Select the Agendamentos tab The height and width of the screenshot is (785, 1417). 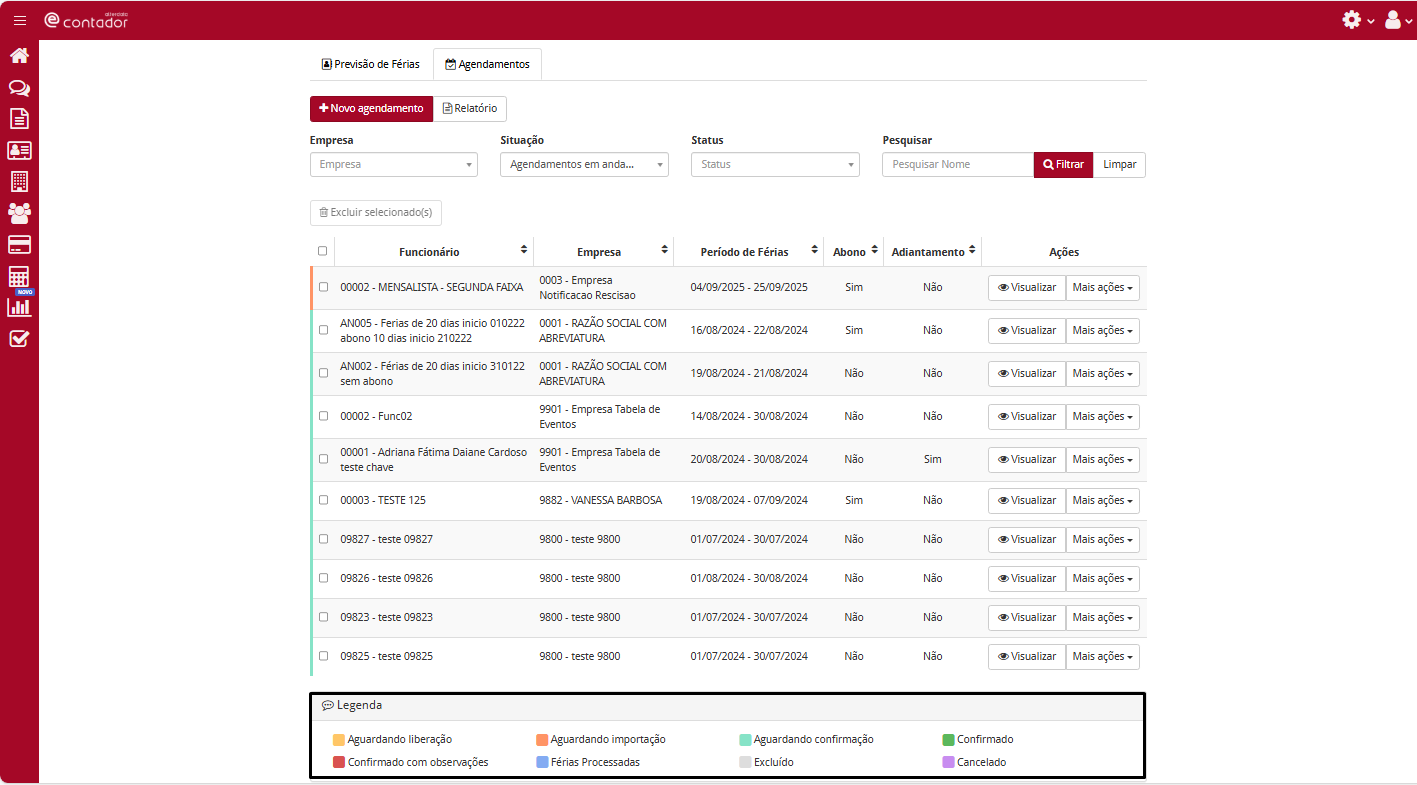pyautogui.click(x=487, y=64)
